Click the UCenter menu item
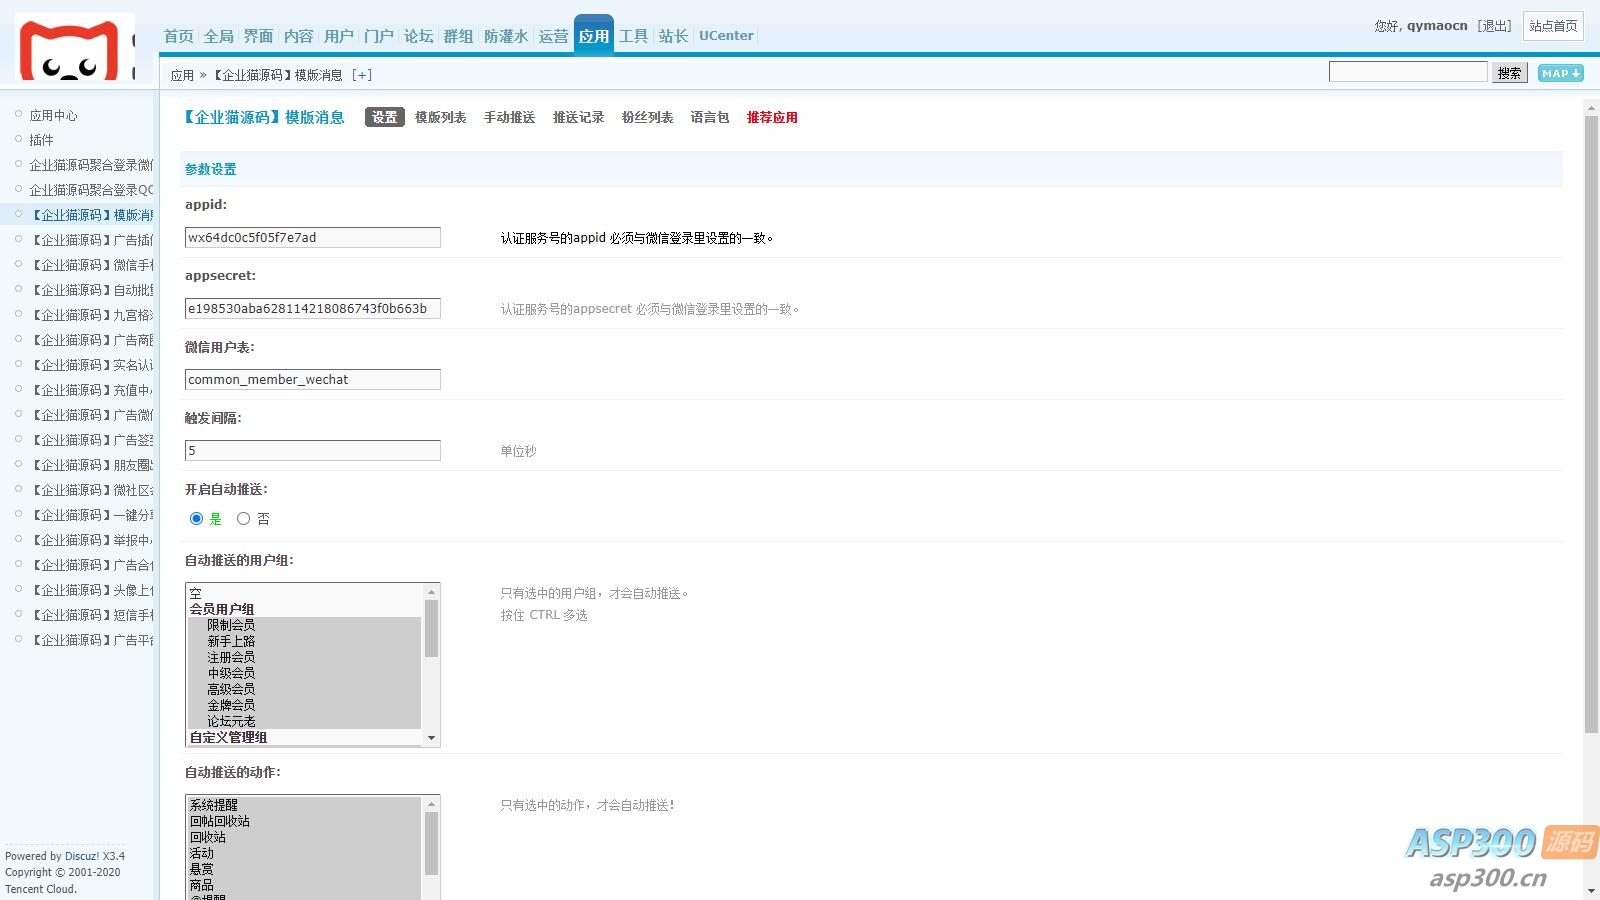Viewport: 1600px width, 900px height. pyautogui.click(x=726, y=36)
